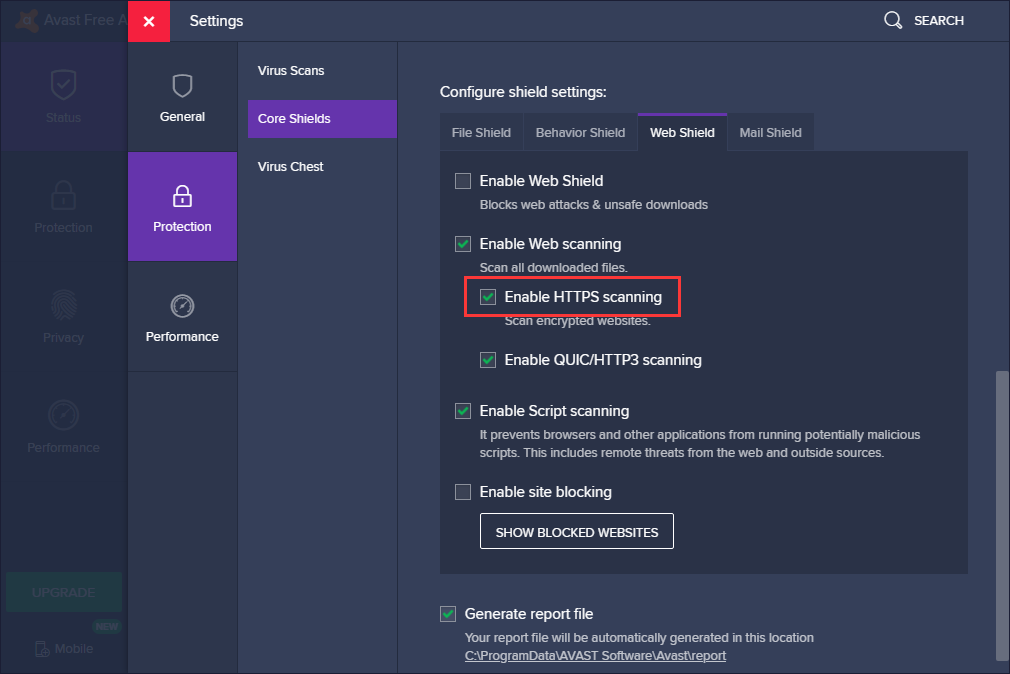Screen dimensions: 1010x674
Task: Select the Behavior Shield tab
Action: 580,132
